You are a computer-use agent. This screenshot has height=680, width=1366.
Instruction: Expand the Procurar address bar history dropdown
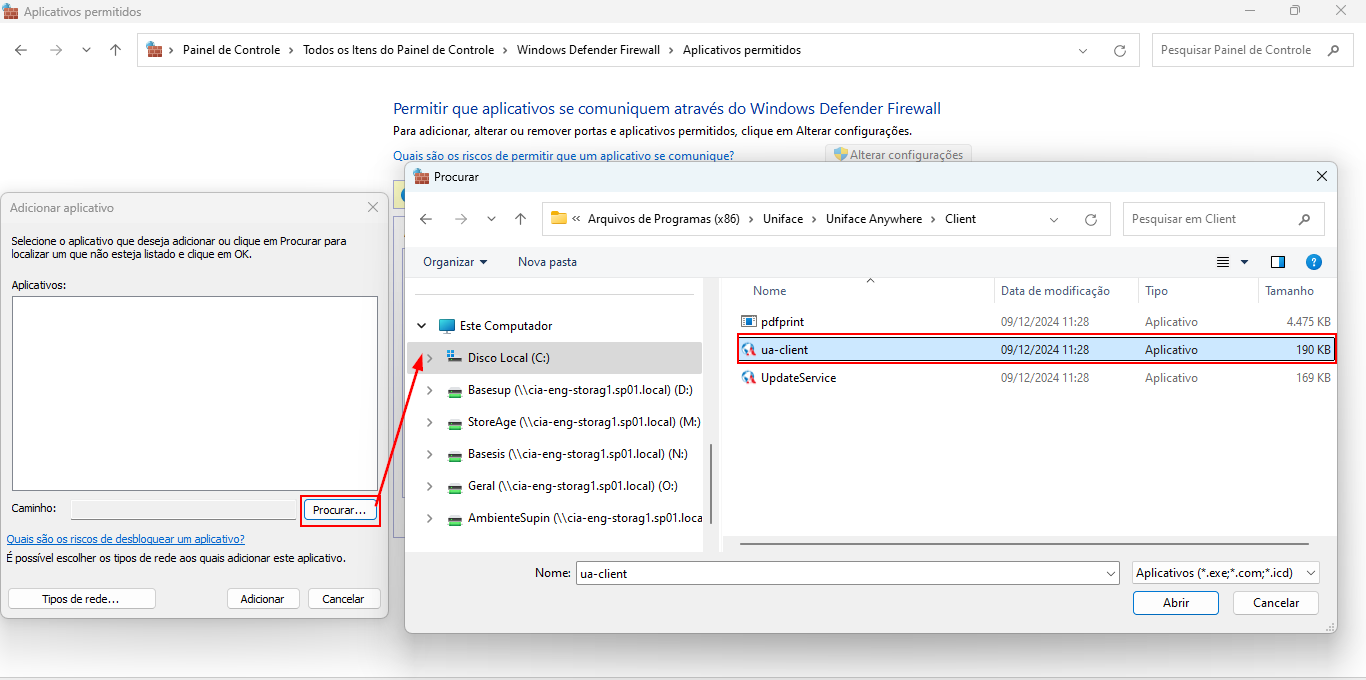tap(1055, 219)
